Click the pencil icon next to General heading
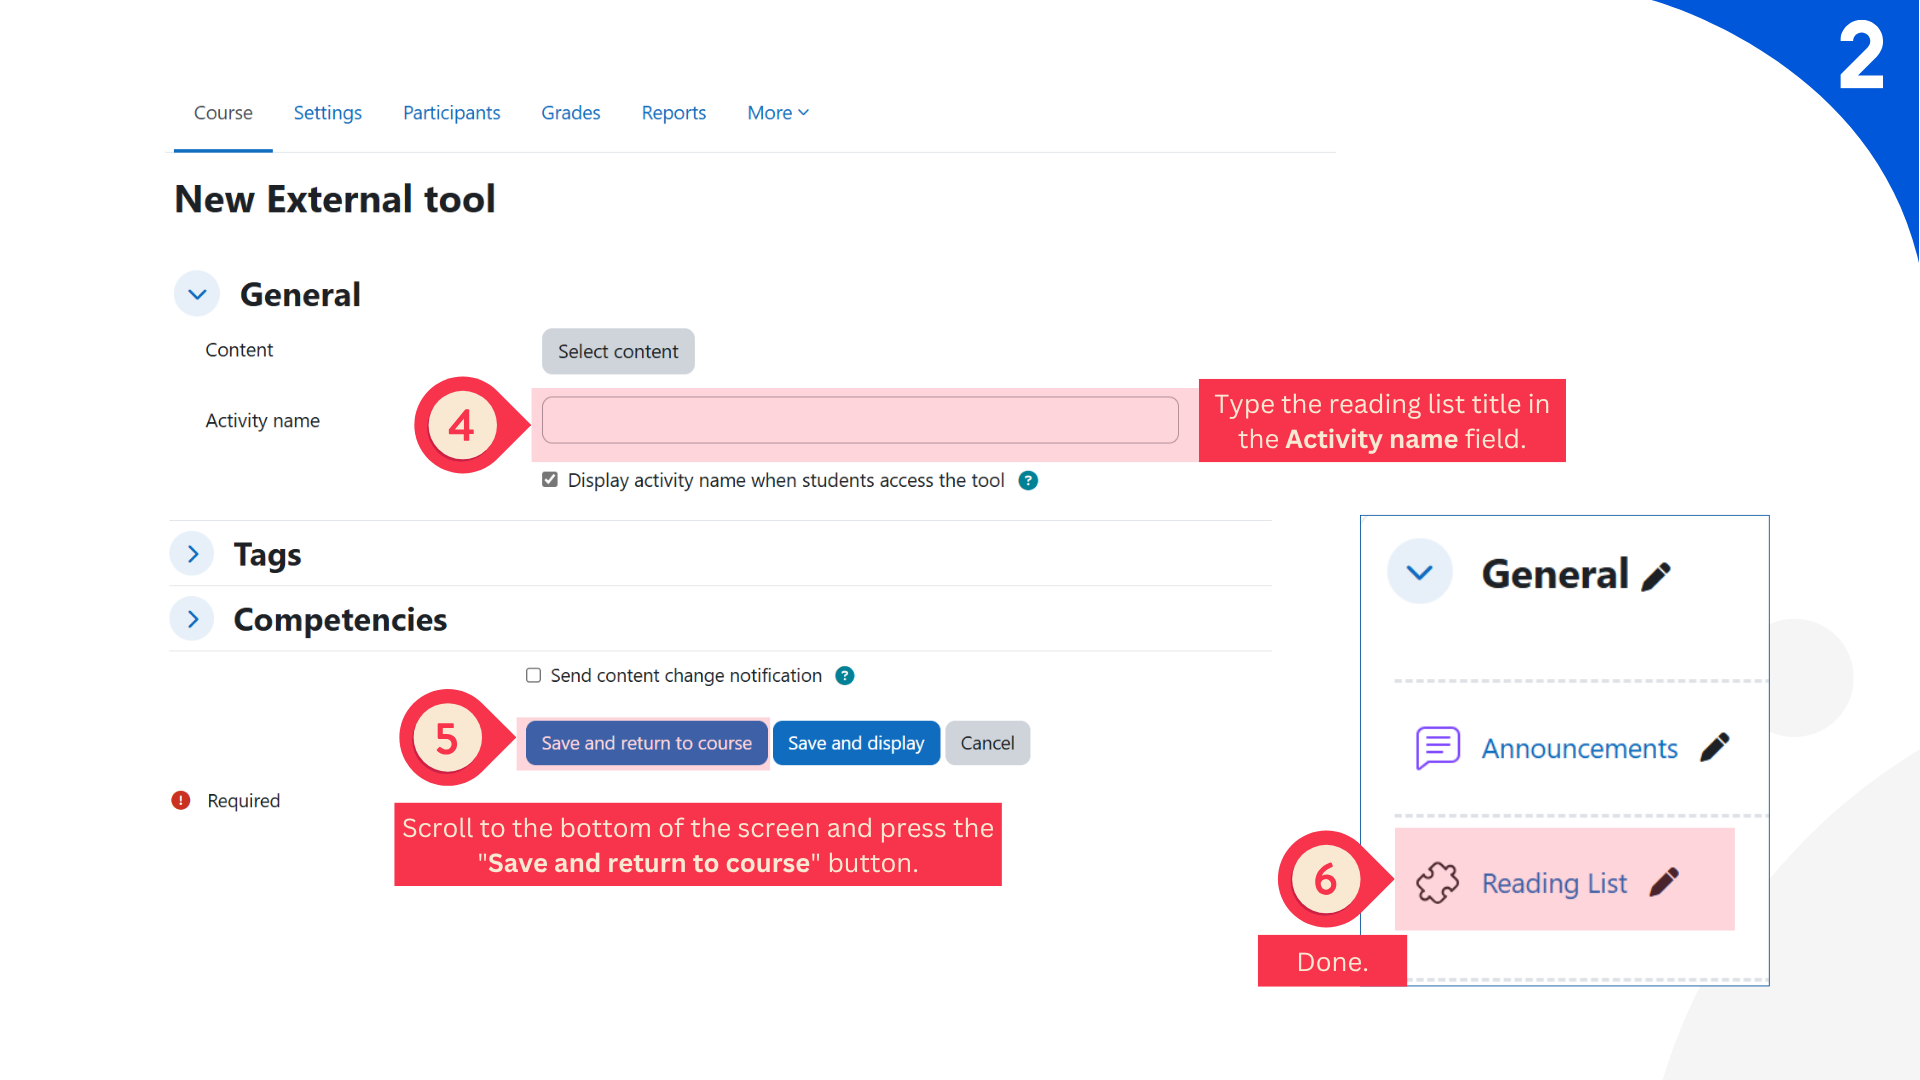Screen dimensions: 1920x1080 click(x=1656, y=577)
